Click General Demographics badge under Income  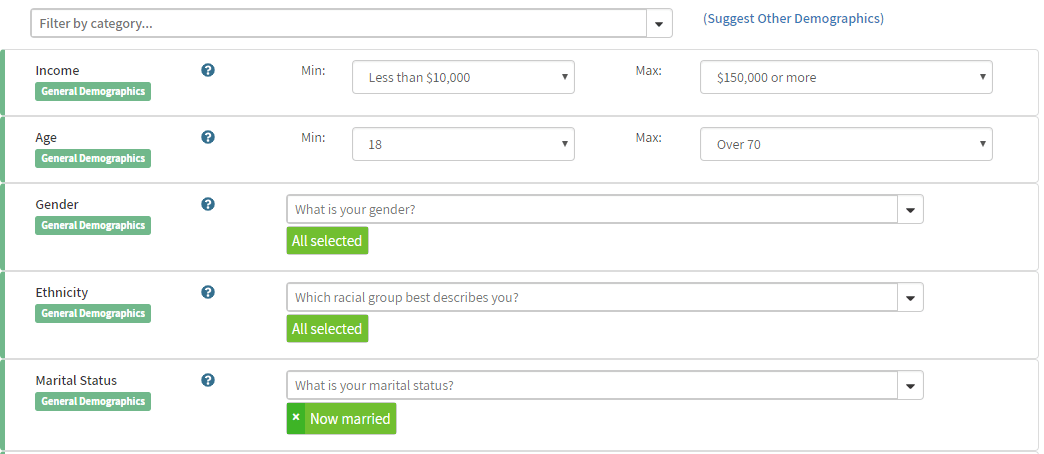click(x=93, y=91)
